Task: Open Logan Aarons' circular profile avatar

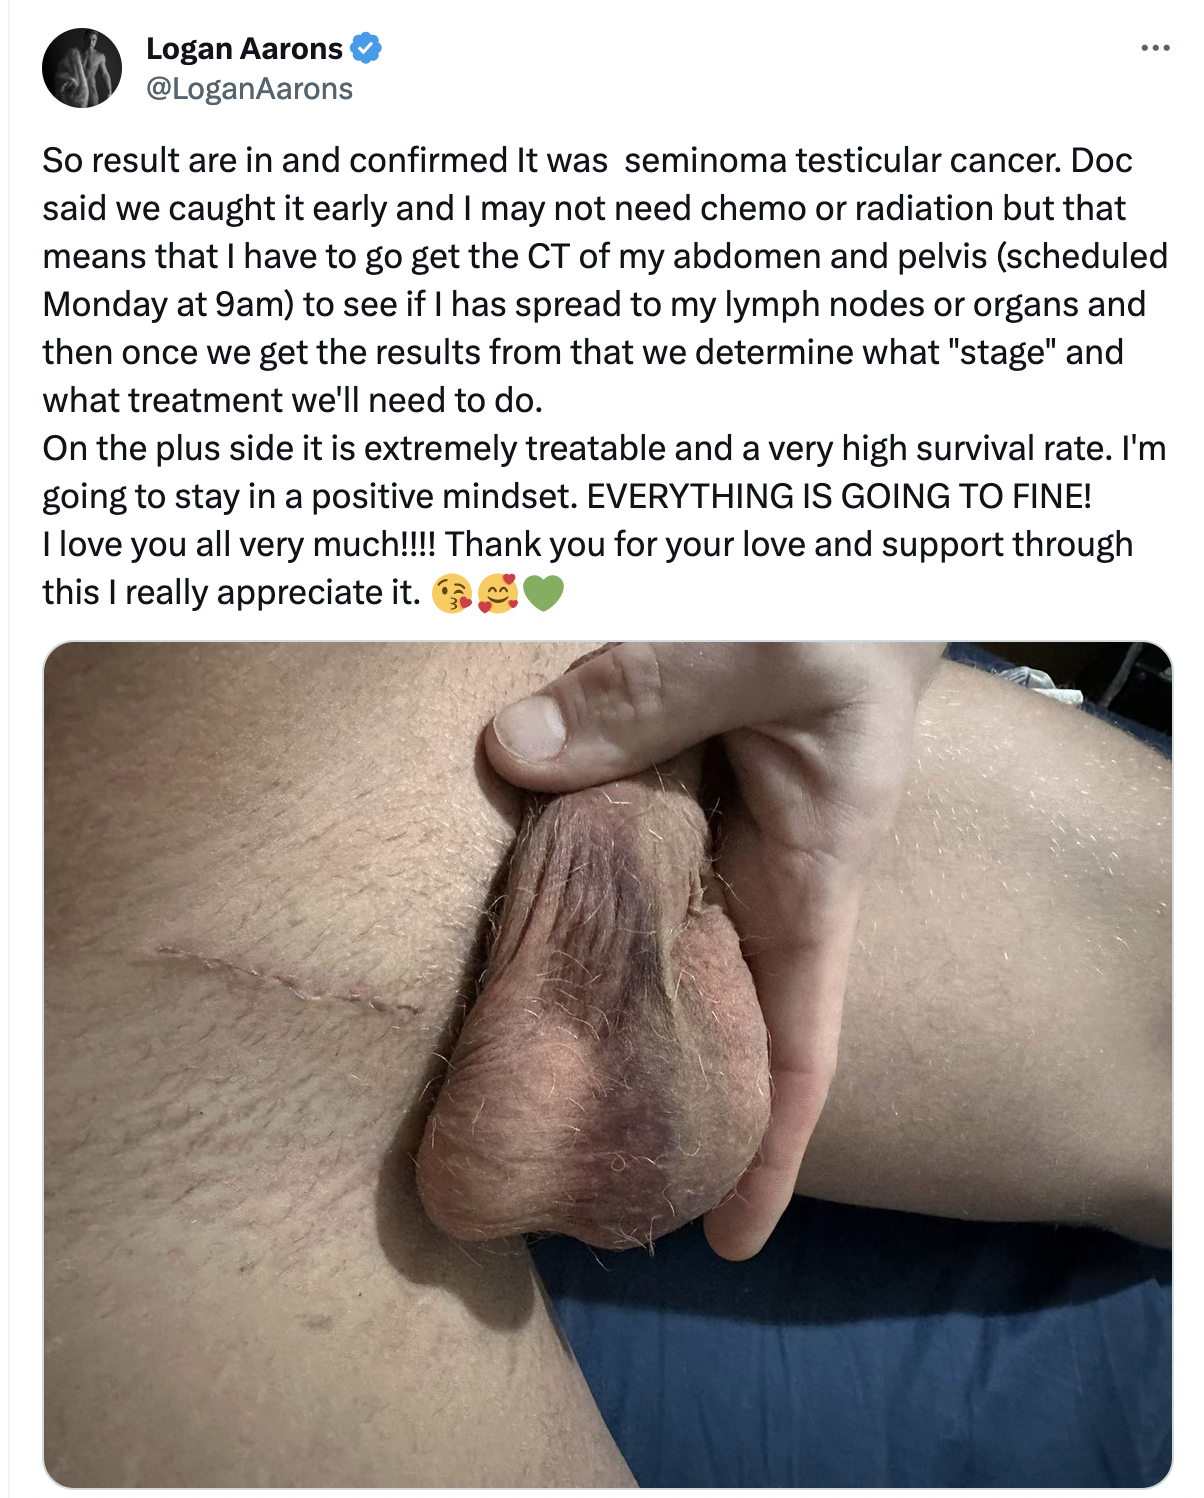Action: click(82, 68)
